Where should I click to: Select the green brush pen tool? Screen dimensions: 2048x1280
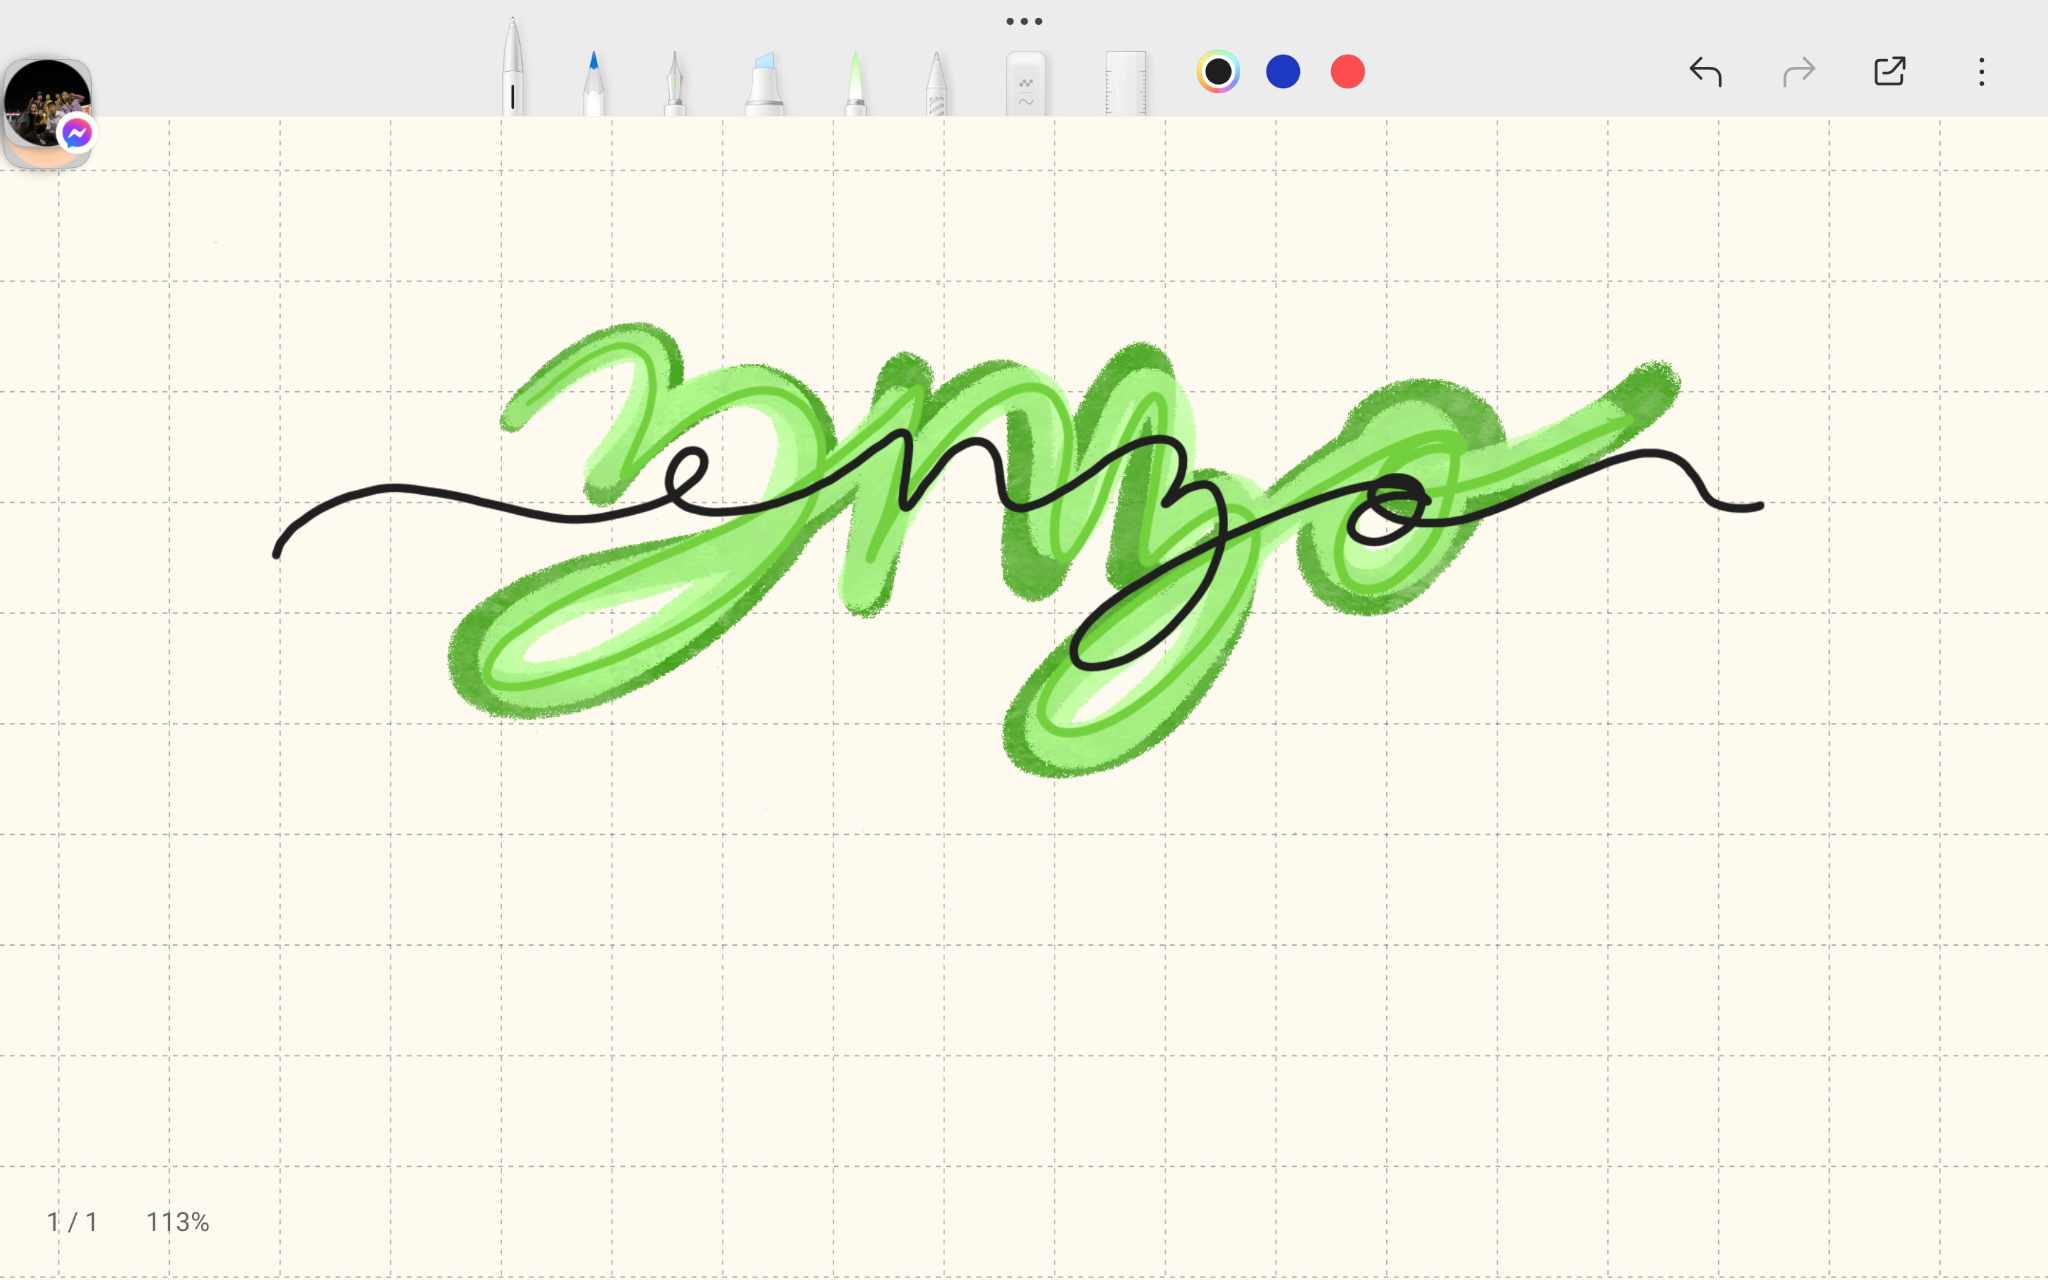point(856,83)
